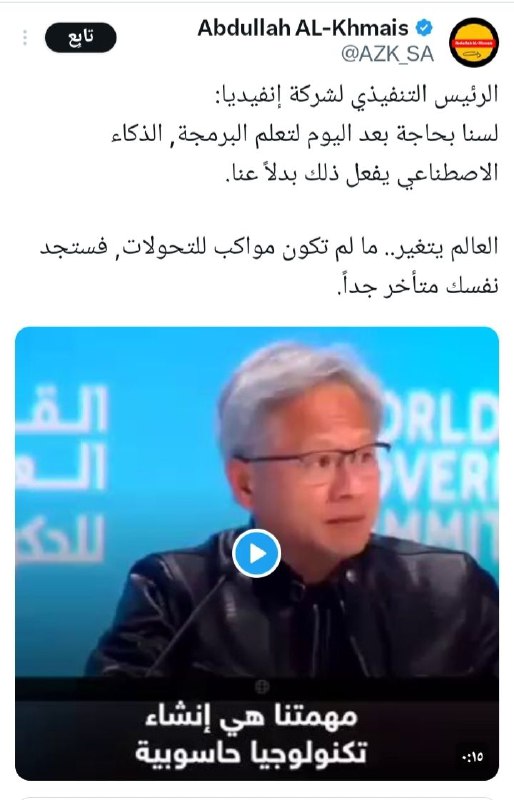
Task: Select tweet line الرئيس التنفيذي لشركة إنفيديا
Action: 356,96
